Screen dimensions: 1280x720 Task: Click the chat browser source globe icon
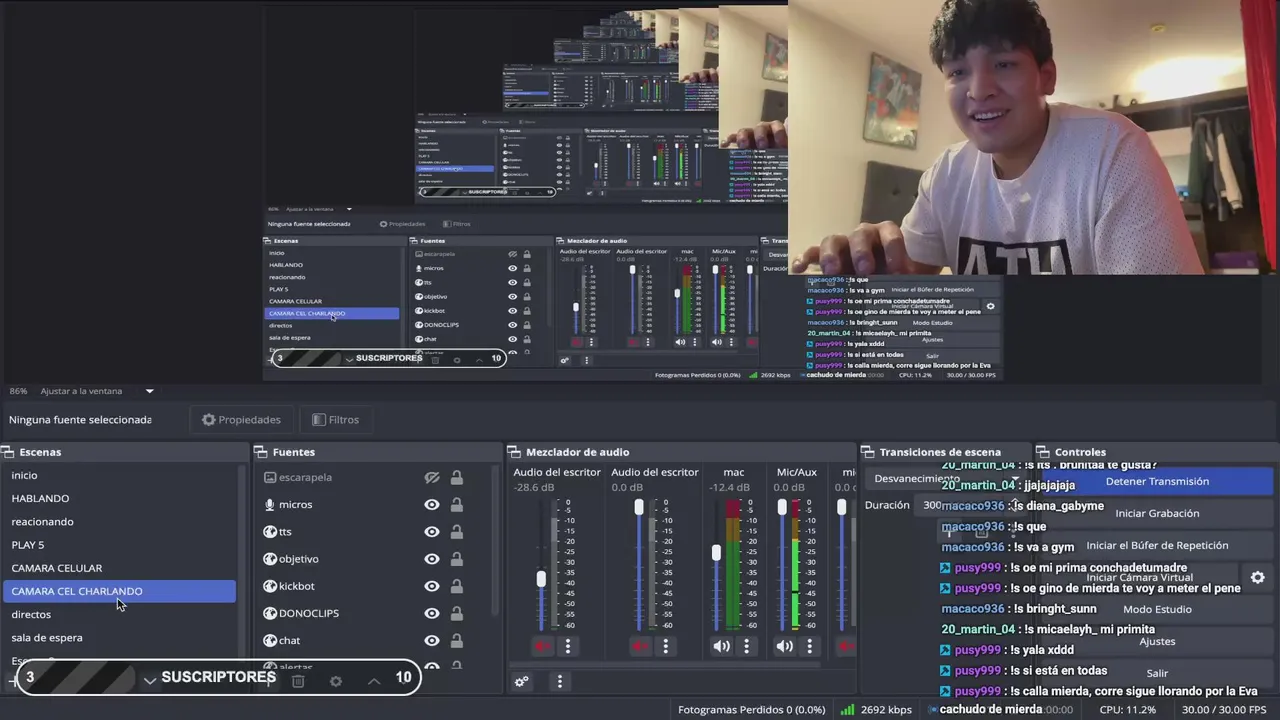click(270, 640)
